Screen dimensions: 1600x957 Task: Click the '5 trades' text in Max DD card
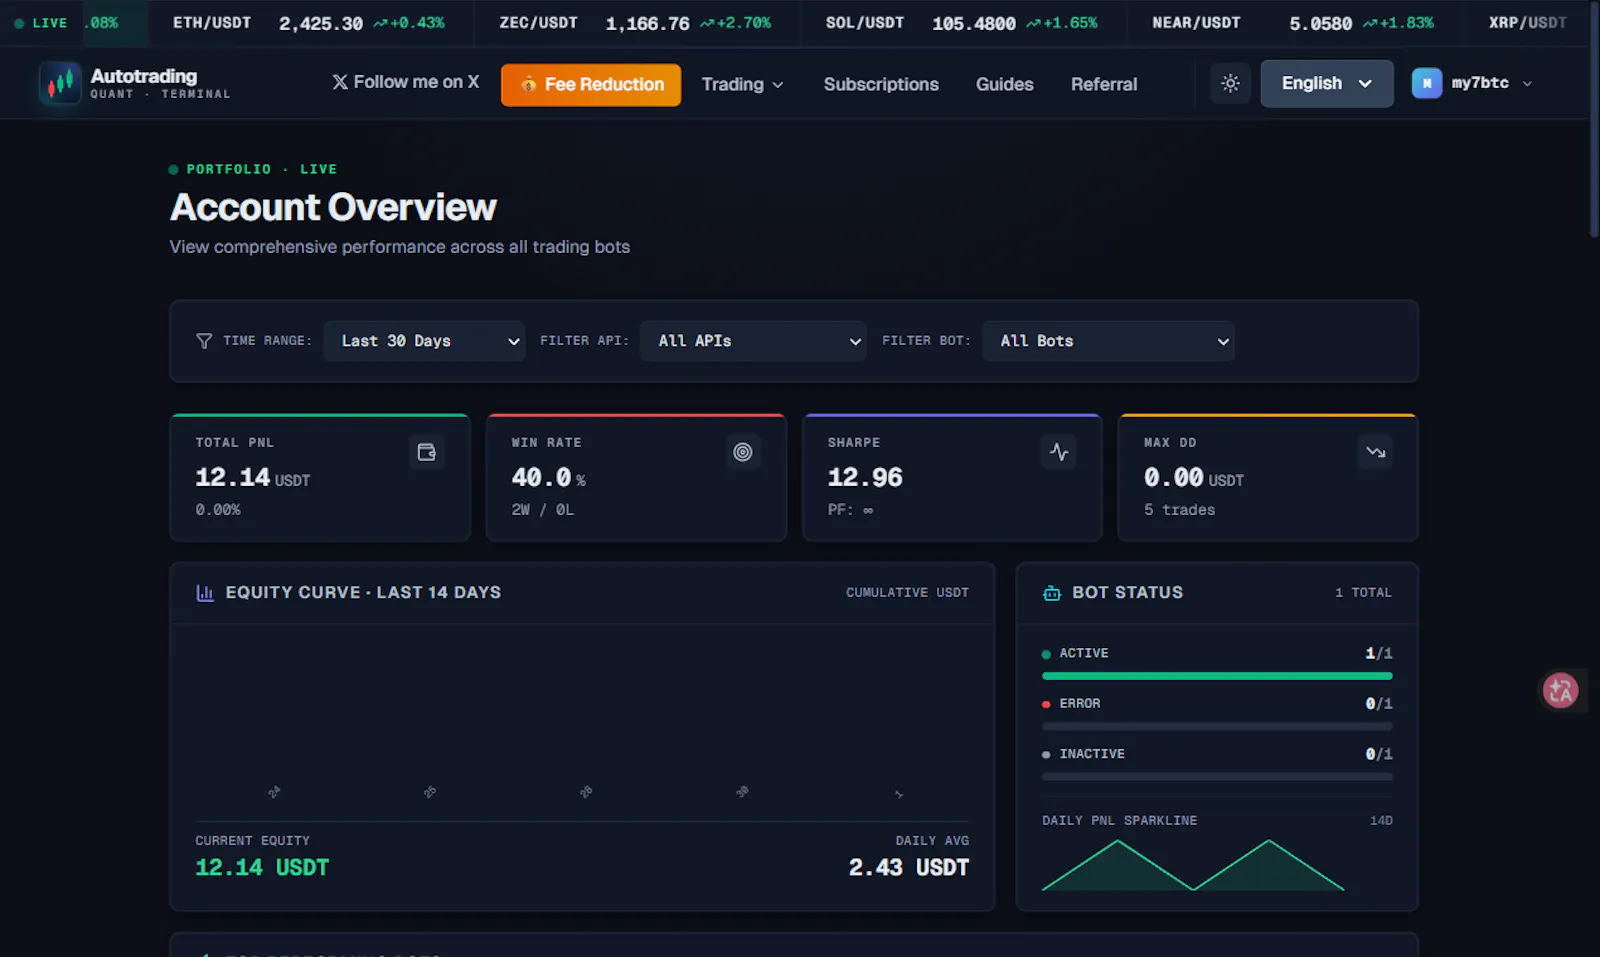1180,510
